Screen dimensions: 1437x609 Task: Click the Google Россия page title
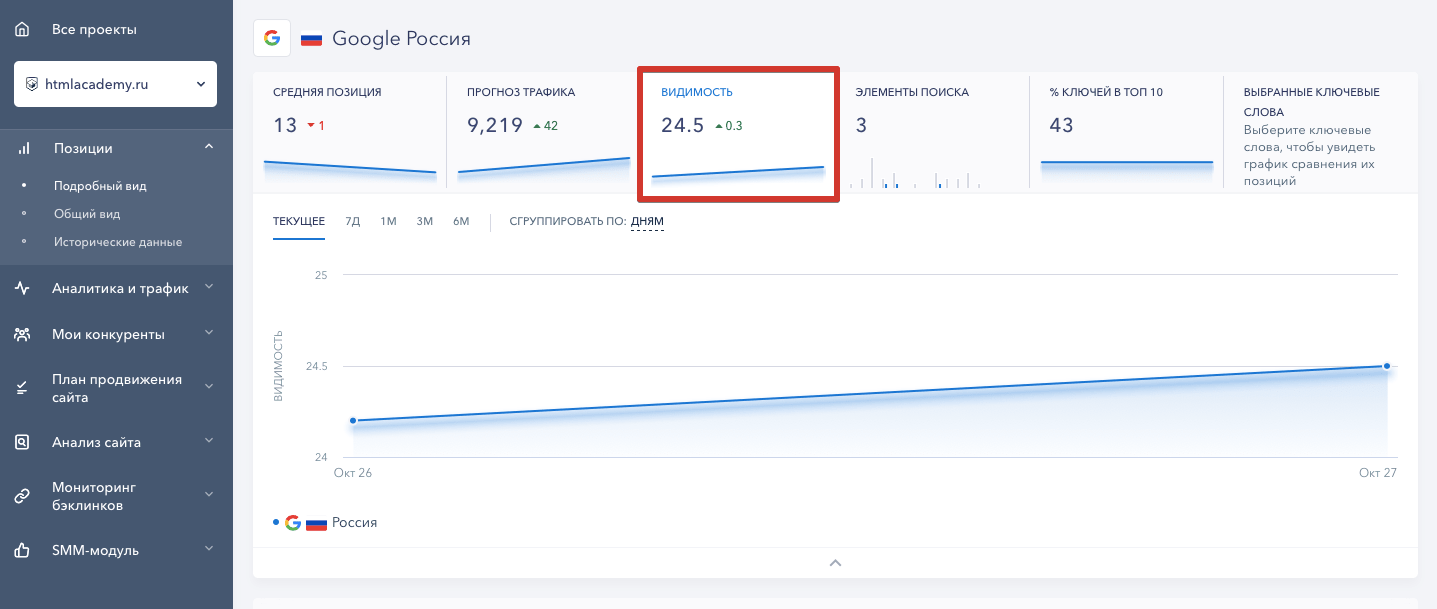(x=401, y=39)
